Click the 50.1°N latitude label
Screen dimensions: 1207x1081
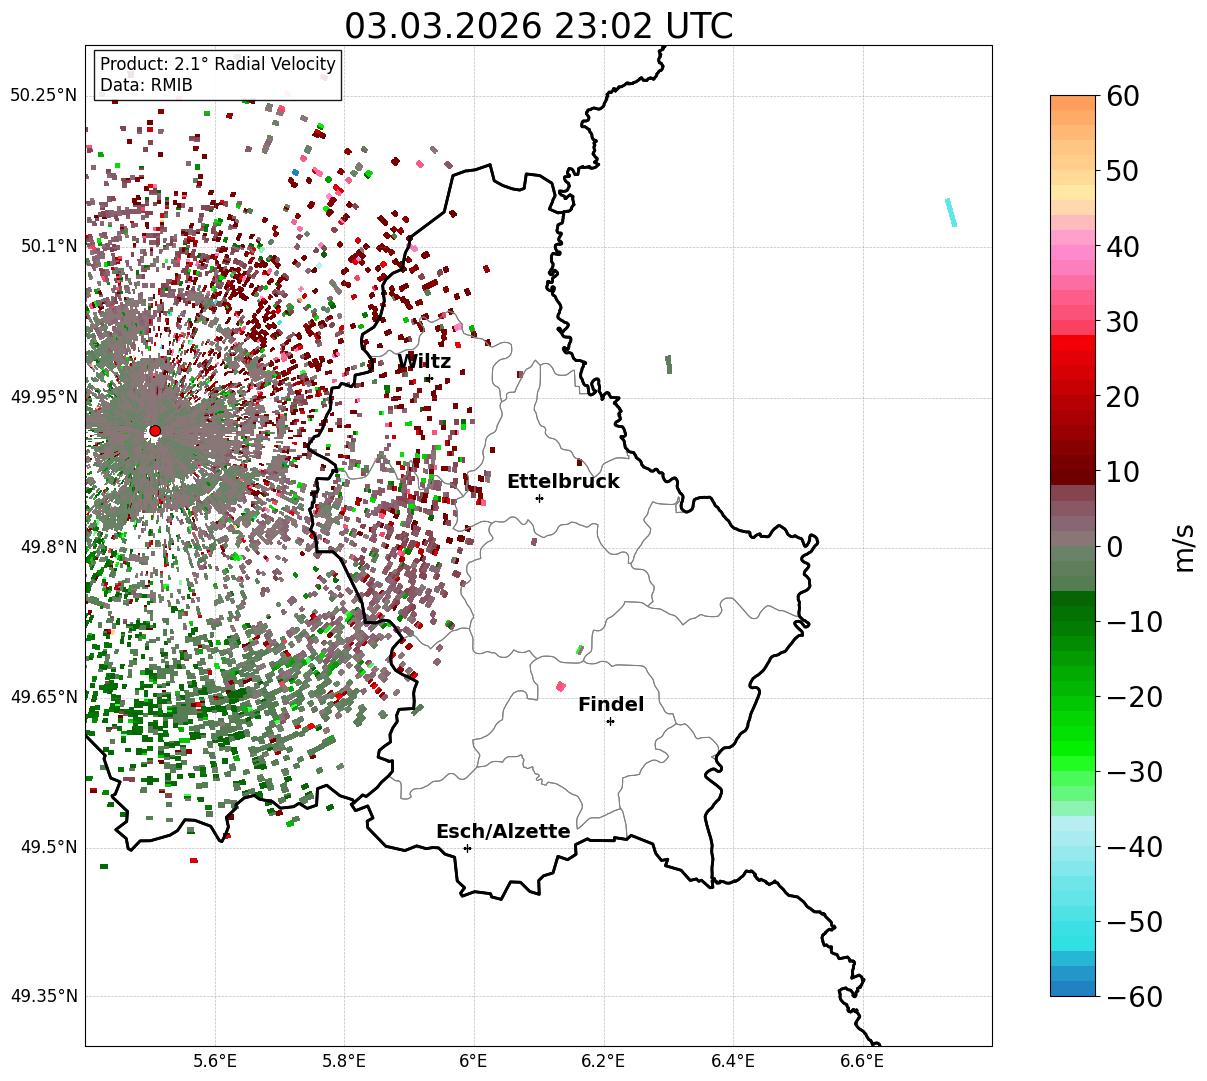pos(48,246)
